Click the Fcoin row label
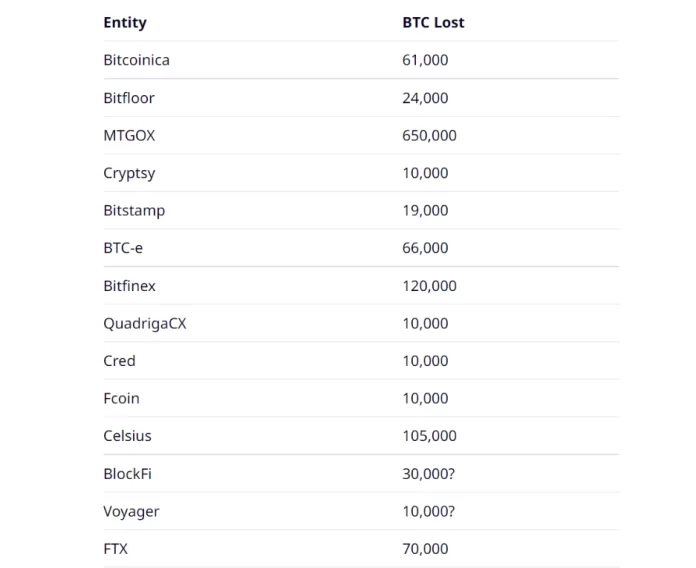The height and width of the screenshot is (568, 696). pos(121,398)
